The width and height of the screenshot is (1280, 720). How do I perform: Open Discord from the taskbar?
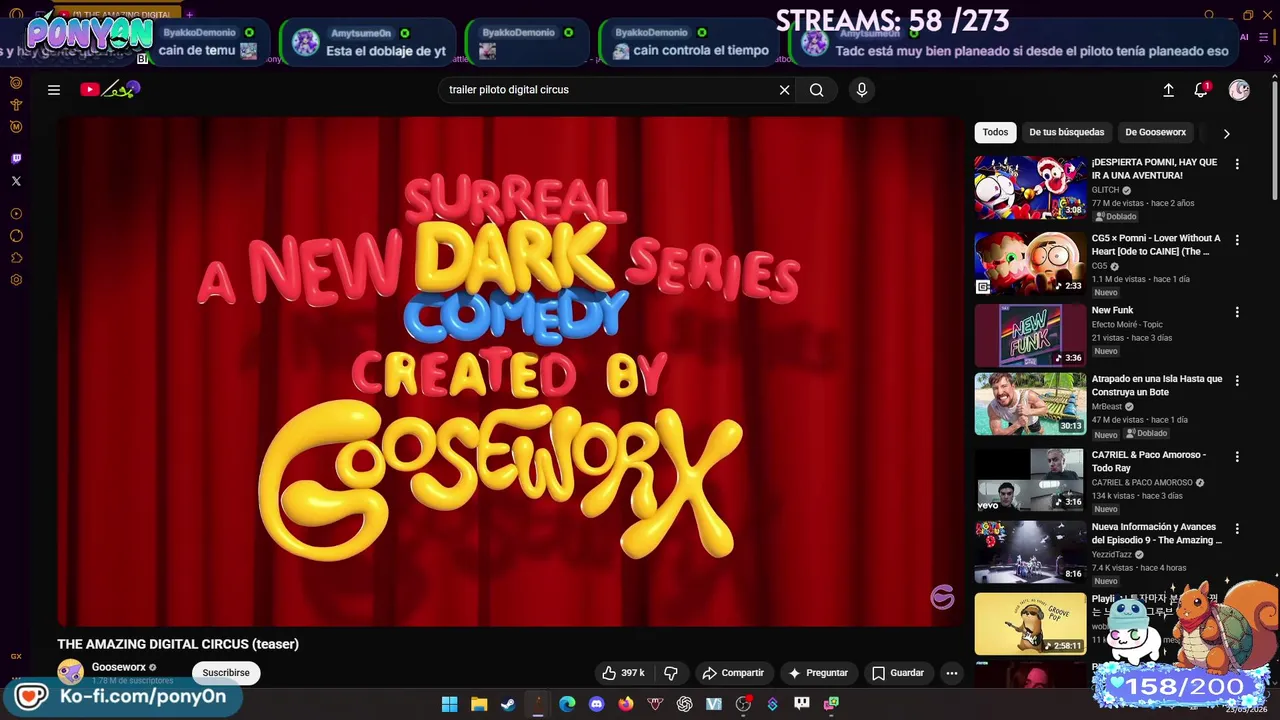coord(597,704)
